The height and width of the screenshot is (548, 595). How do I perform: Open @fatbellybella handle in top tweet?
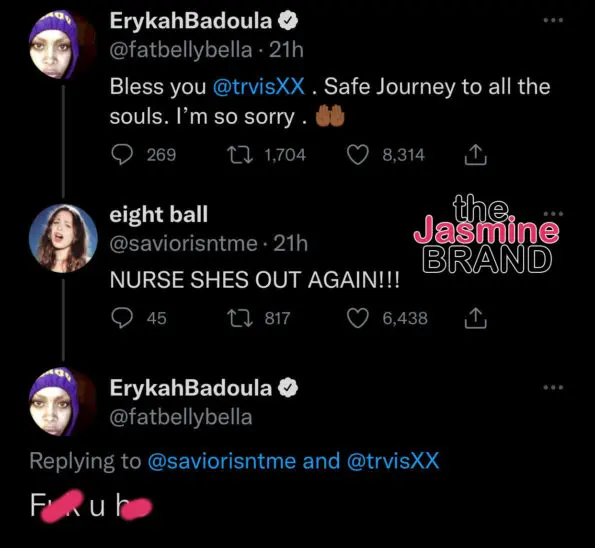181,50
